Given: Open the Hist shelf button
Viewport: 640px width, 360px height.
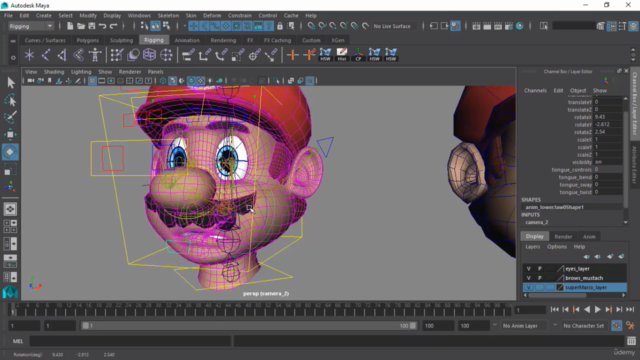Looking at the screenshot, I should (342, 55).
